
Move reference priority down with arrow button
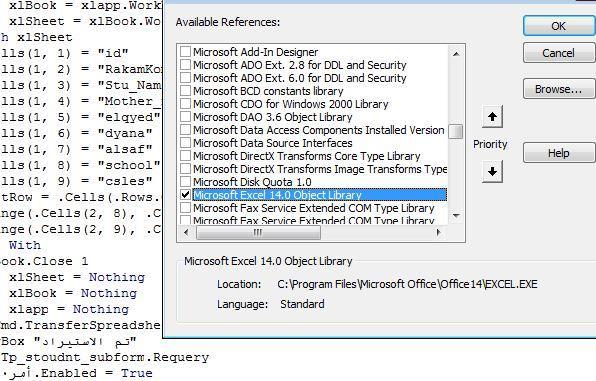tap(492, 171)
